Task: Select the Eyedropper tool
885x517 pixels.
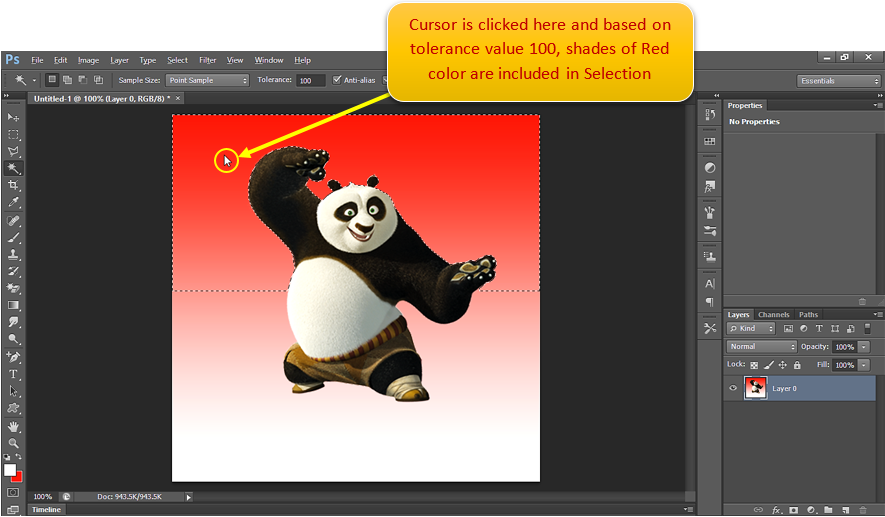Action: (x=13, y=202)
